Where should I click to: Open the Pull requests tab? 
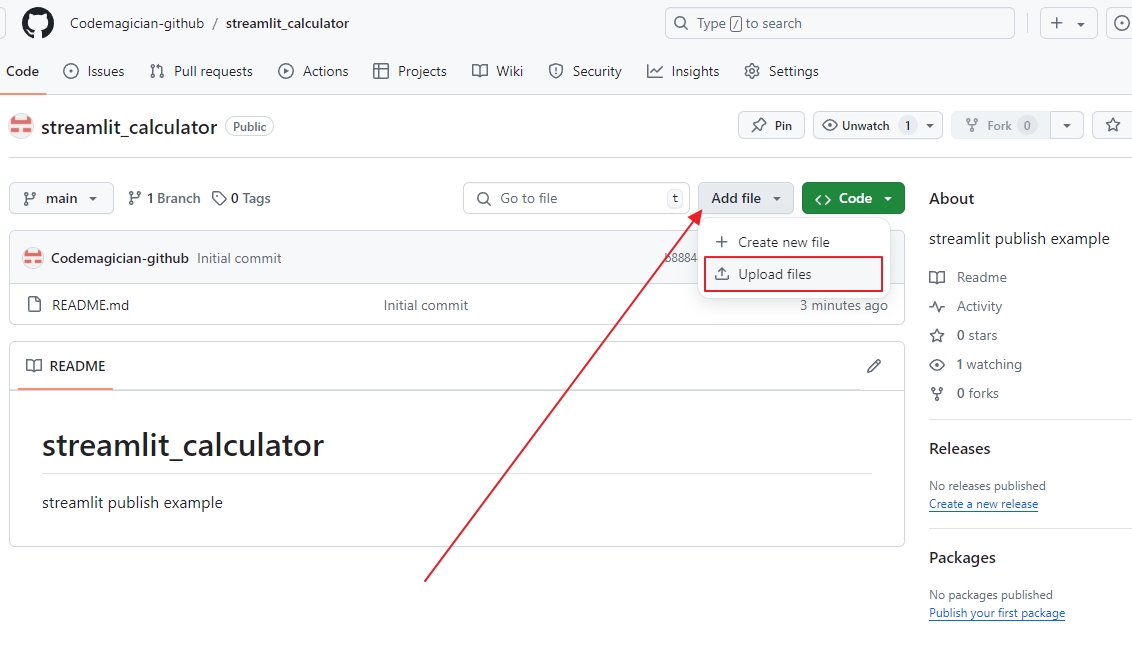click(201, 71)
